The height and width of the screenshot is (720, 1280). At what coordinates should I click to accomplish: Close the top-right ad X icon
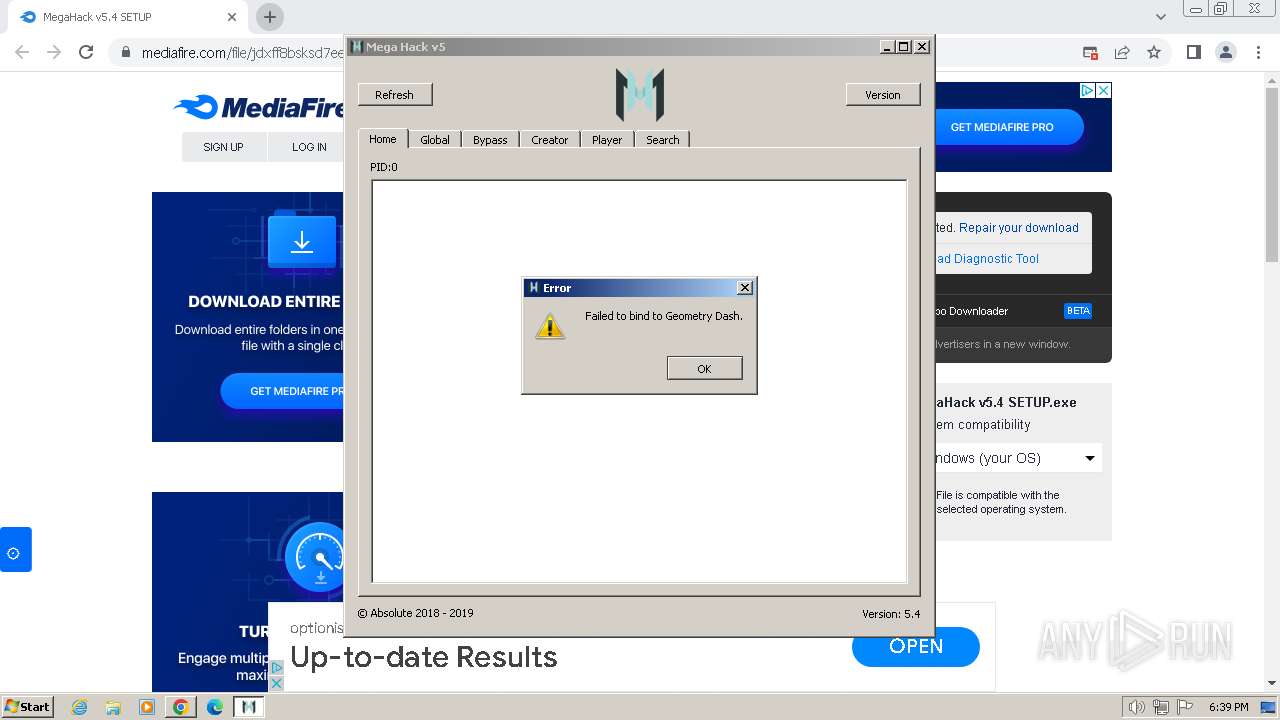point(1103,90)
